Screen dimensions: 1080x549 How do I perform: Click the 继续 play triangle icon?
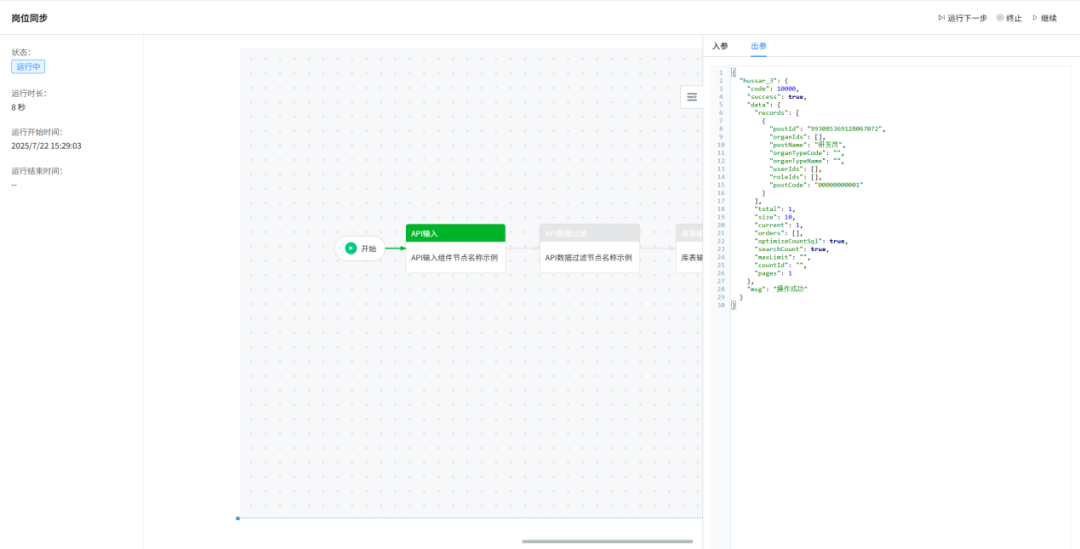pos(1035,18)
